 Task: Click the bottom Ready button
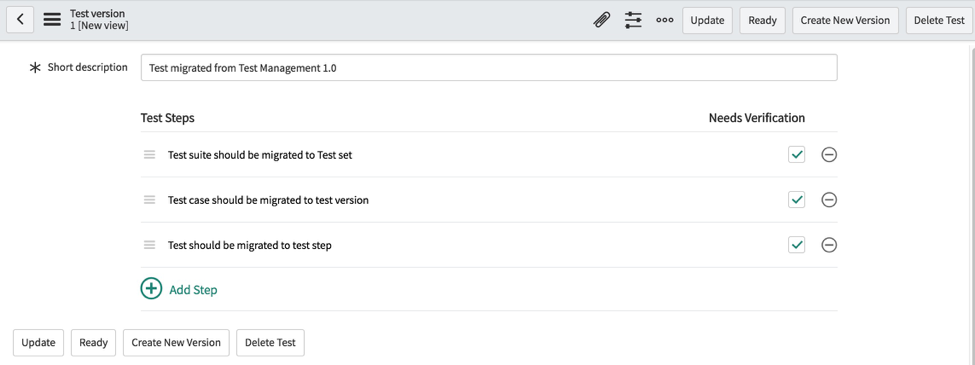[93, 343]
